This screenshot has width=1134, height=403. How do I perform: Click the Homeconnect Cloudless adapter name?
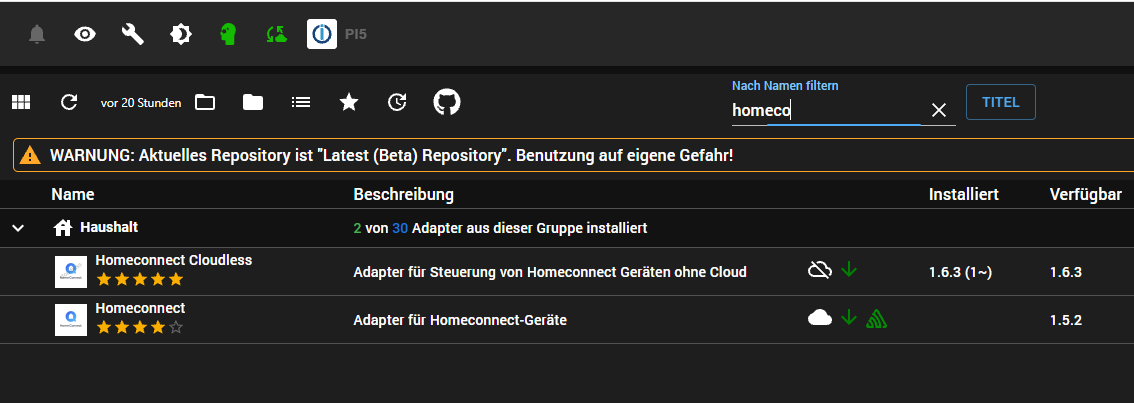(x=173, y=260)
